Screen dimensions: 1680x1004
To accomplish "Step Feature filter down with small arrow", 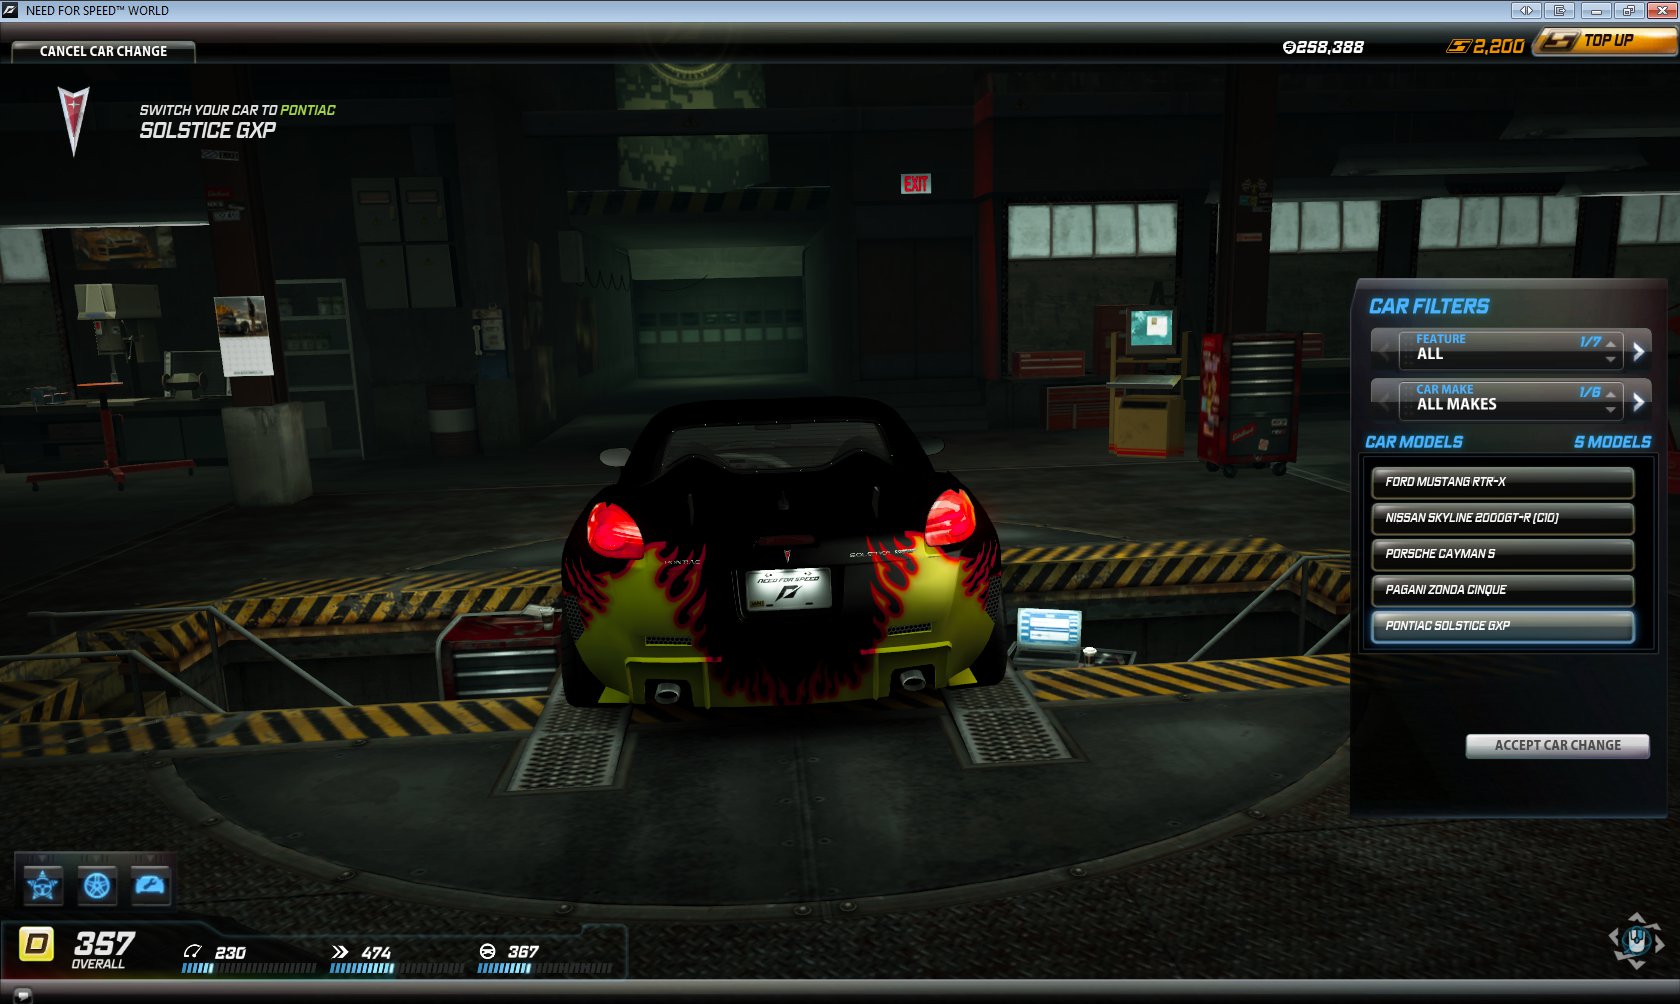I will click(1610, 359).
